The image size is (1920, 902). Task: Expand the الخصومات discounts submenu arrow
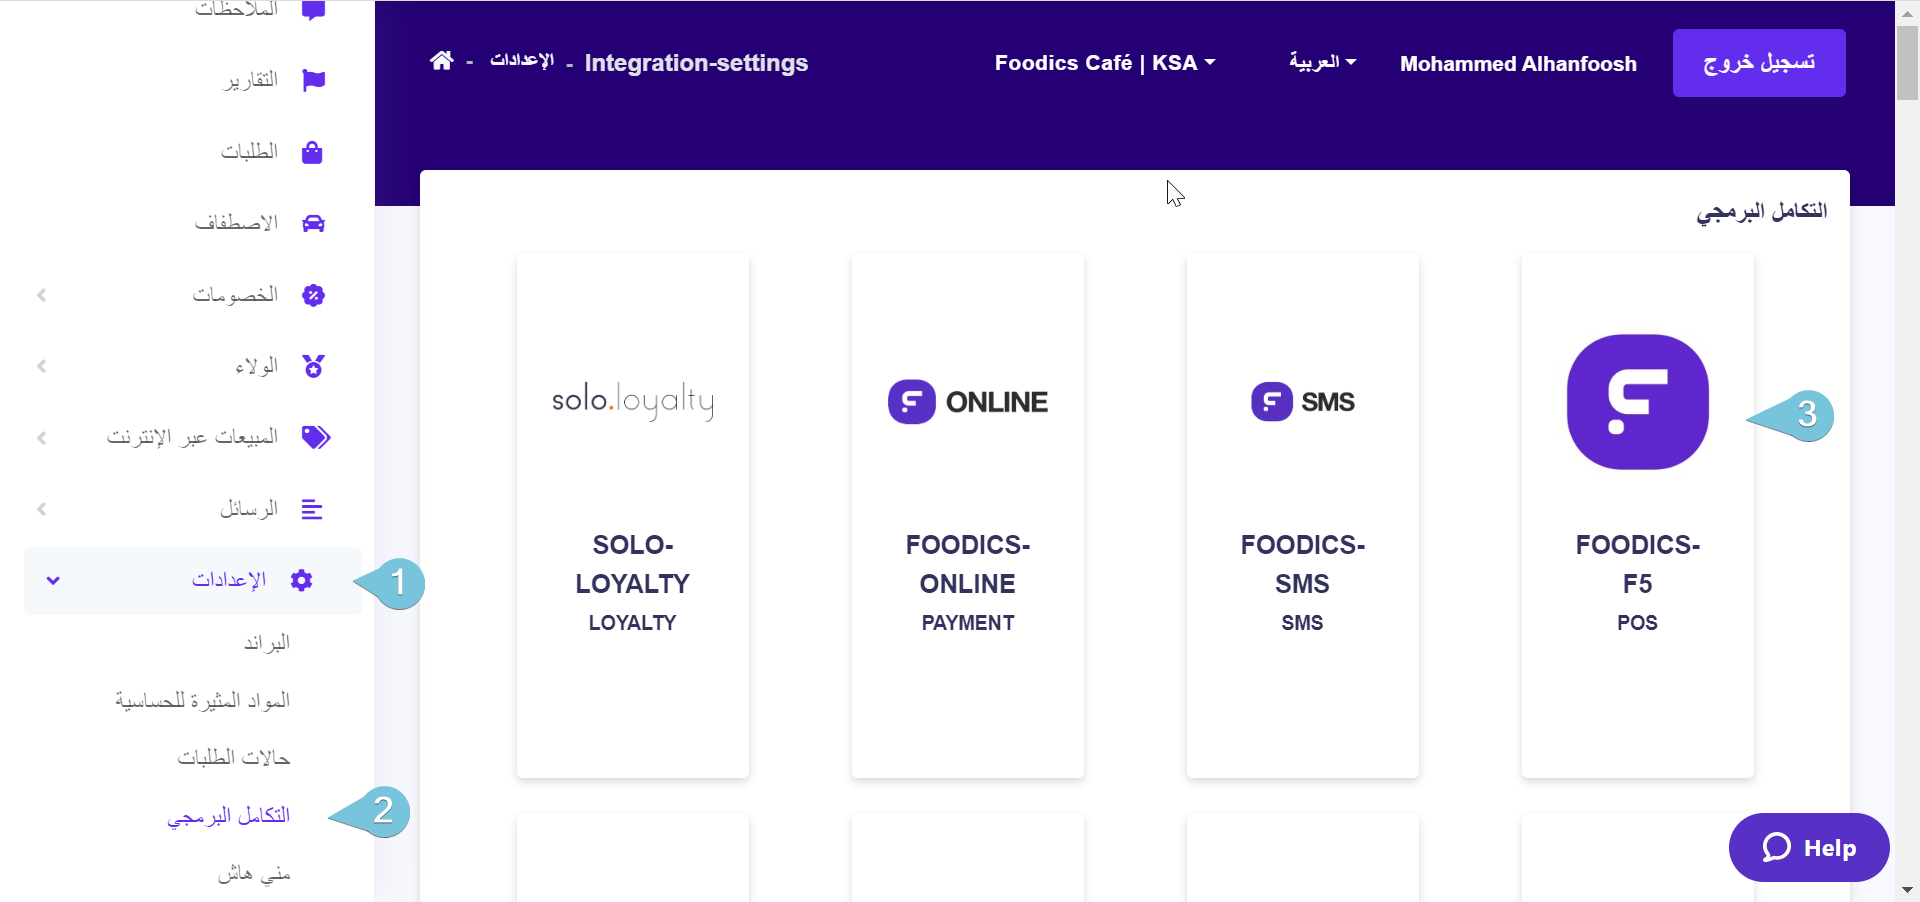pyautogui.click(x=42, y=295)
